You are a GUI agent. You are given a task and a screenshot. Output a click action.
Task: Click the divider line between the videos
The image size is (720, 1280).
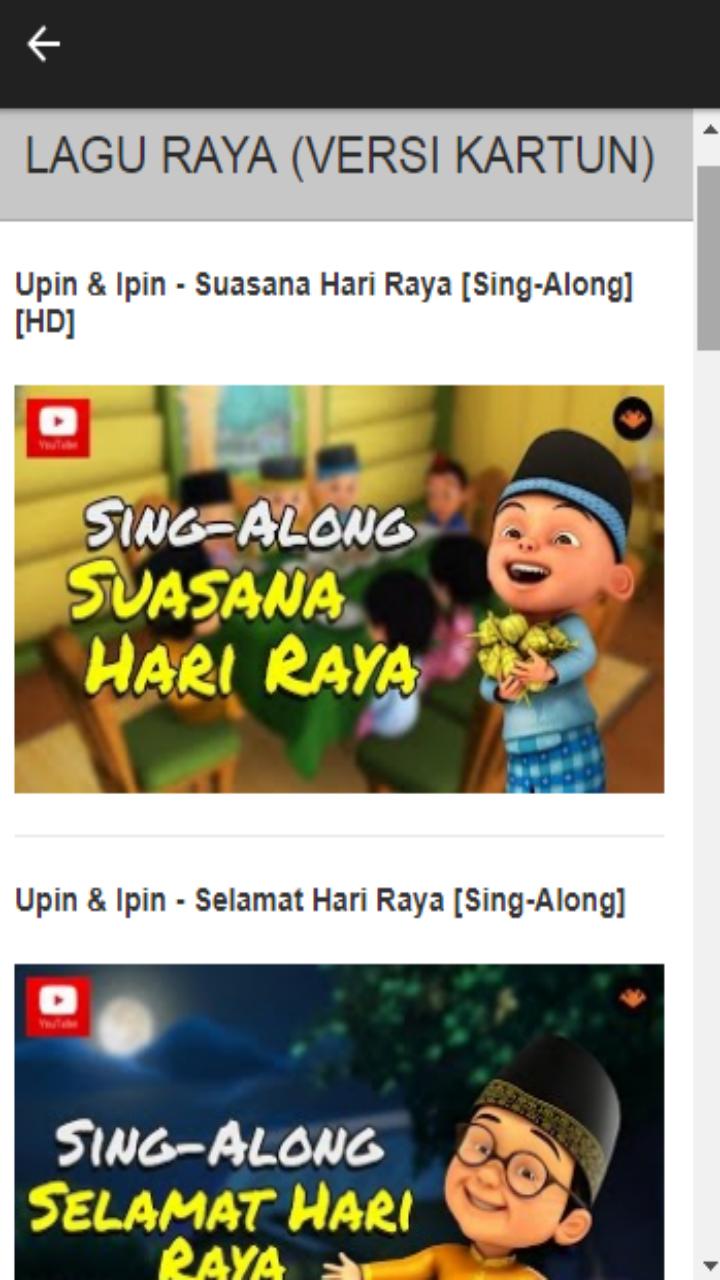339,836
